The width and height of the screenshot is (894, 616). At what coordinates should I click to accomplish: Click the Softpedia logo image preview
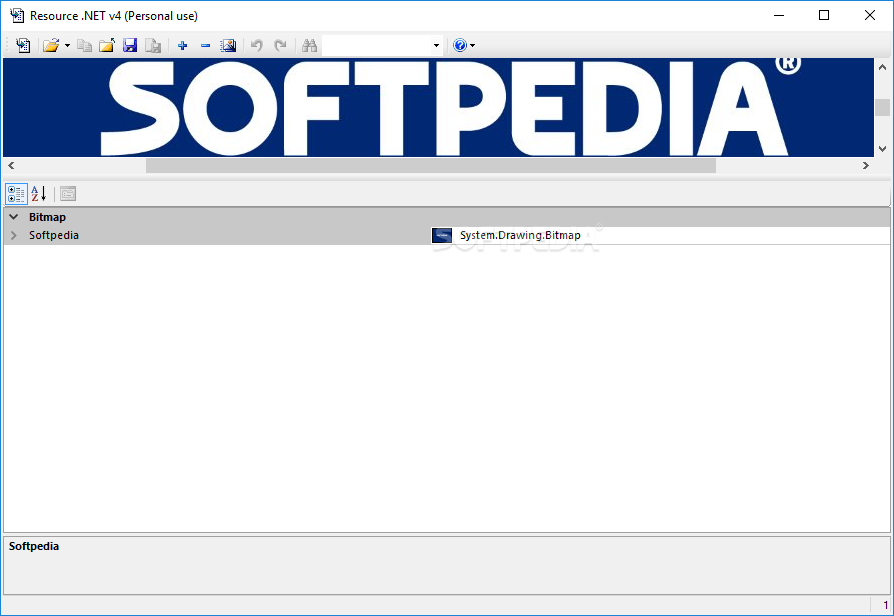(438, 107)
